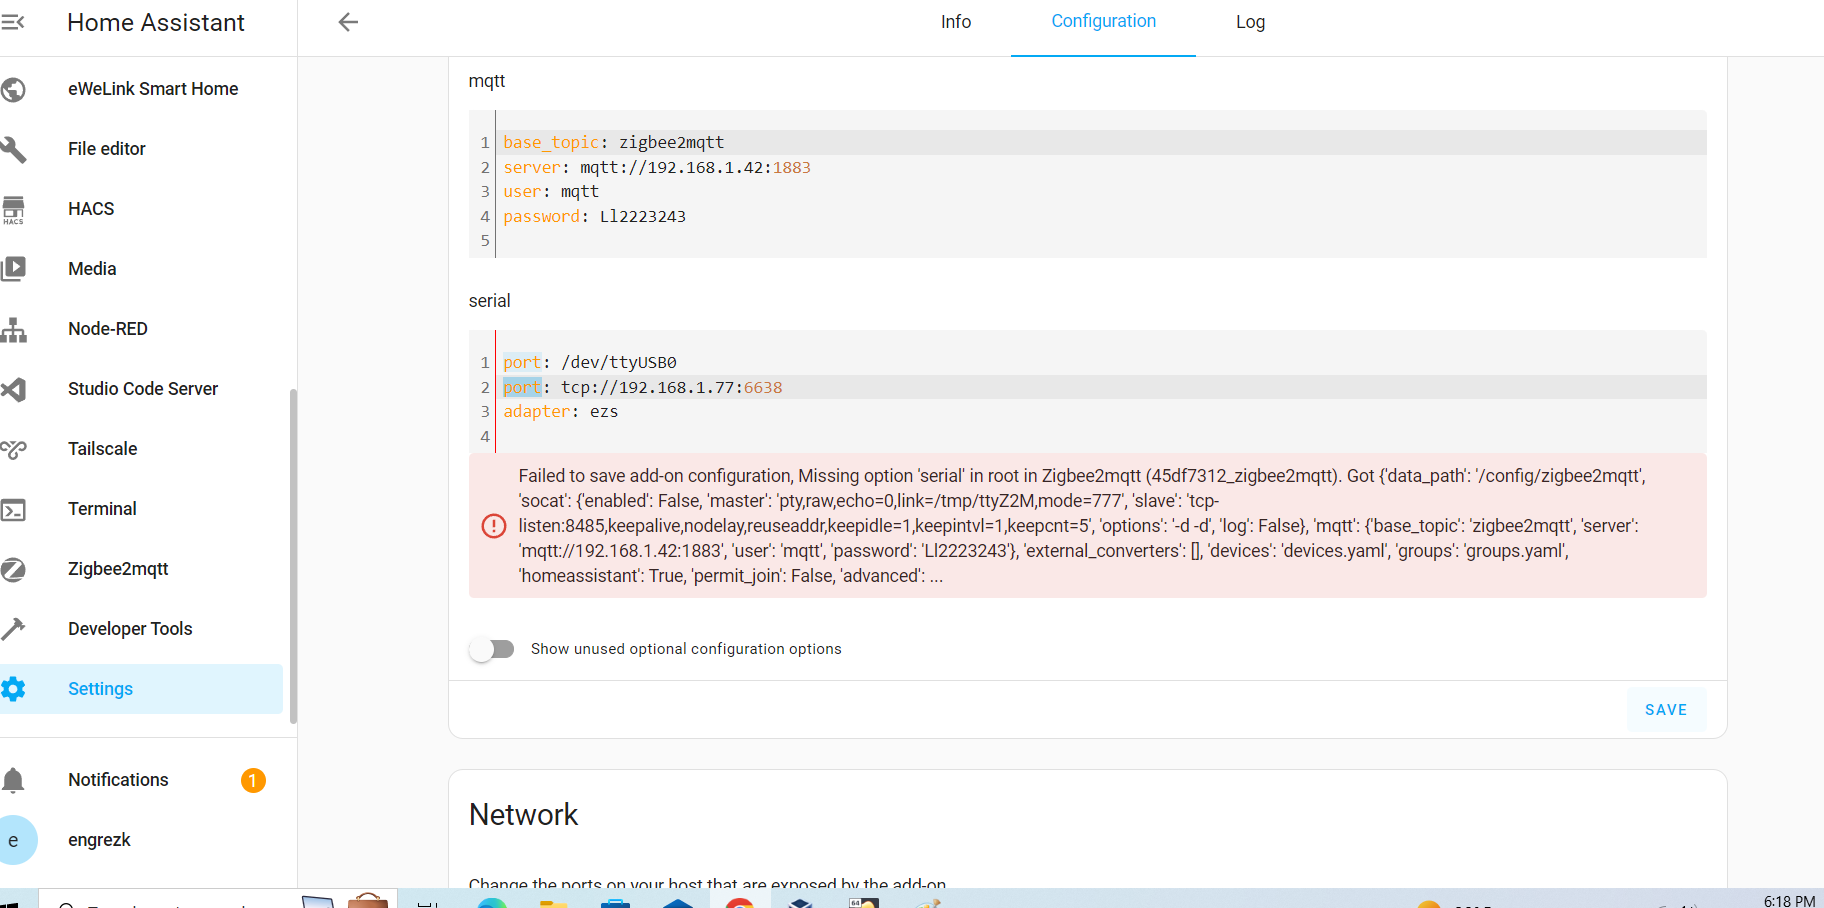Viewport: 1824px width, 908px height.
Task: Click the back arrow icon
Action: pos(348,22)
